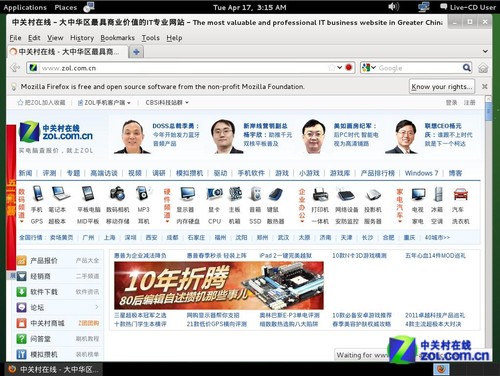Close the Mozilla Firefox notification bar
The width and height of the screenshot is (500, 376).
point(485,87)
